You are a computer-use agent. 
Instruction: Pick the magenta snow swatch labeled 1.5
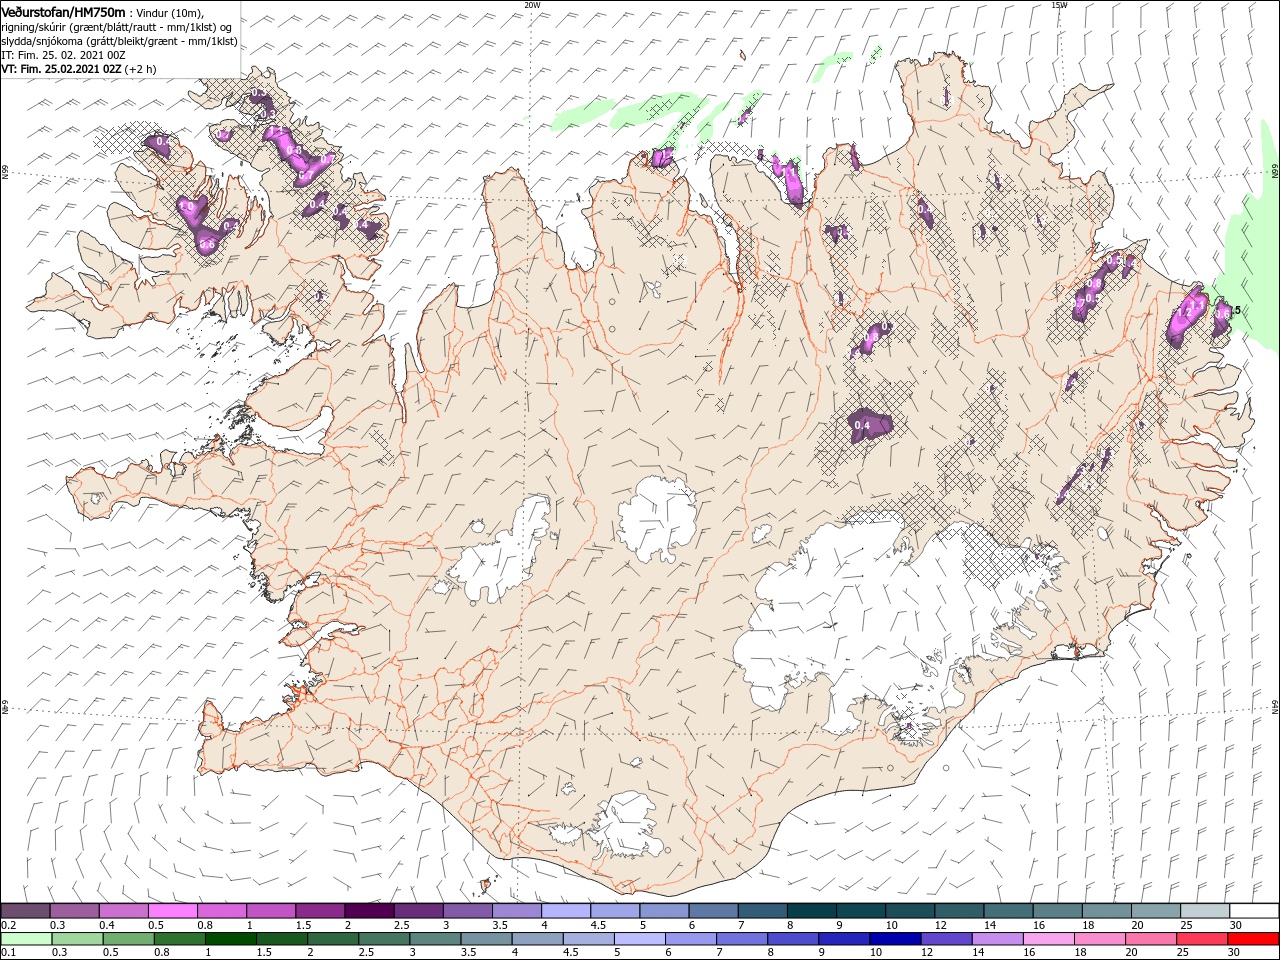[320, 911]
